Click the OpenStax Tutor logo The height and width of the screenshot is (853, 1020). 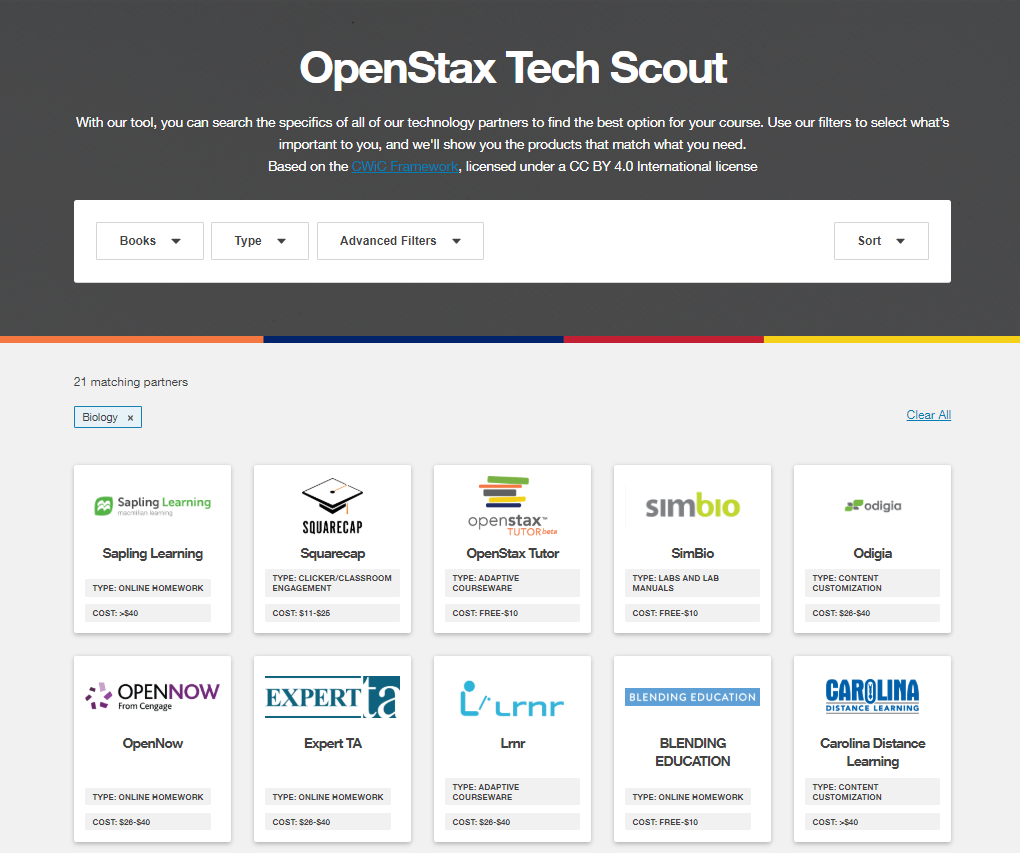[x=513, y=506]
